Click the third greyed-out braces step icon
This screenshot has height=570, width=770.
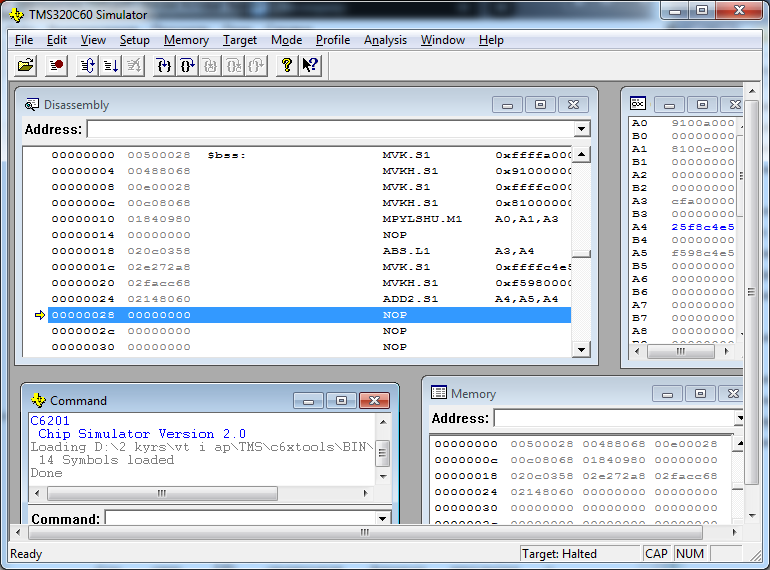coord(210,65)
